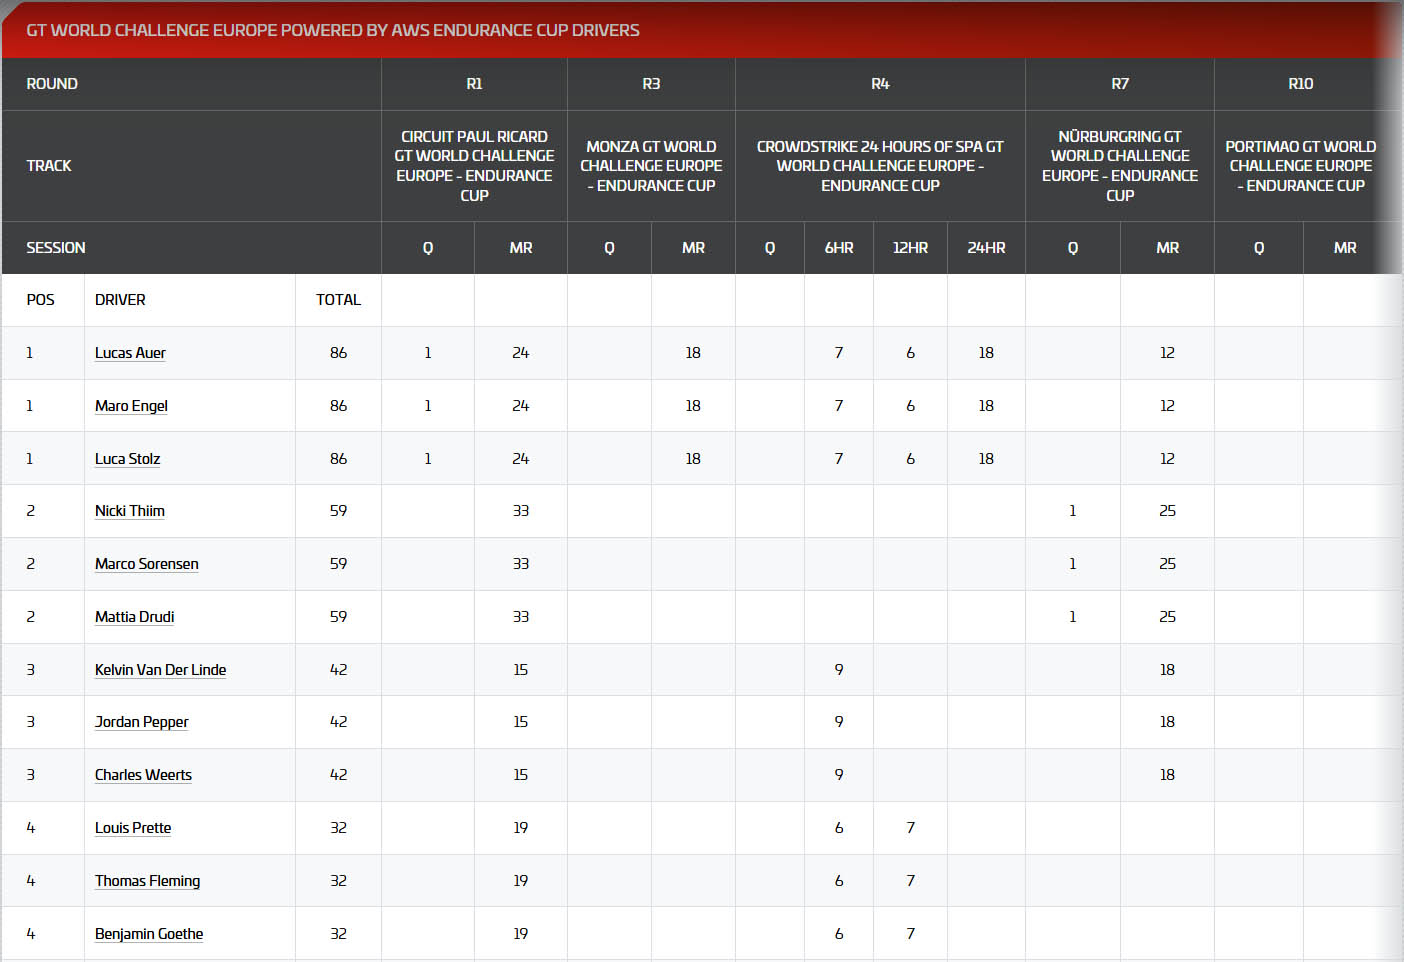Click the Louis Prette driver link
The width and height of the screenshot is (1404, 962).
click(x=133, y=828)
